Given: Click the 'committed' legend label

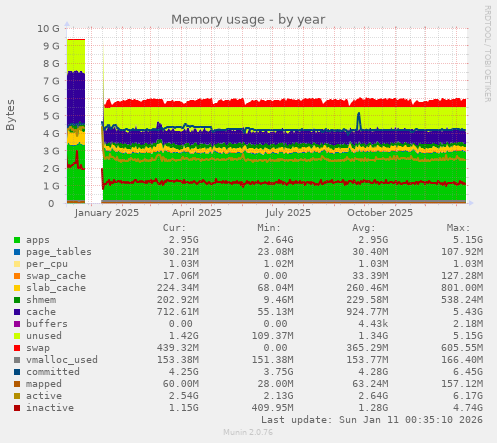Looking at the screenshot, I should (x=53, y=372).
